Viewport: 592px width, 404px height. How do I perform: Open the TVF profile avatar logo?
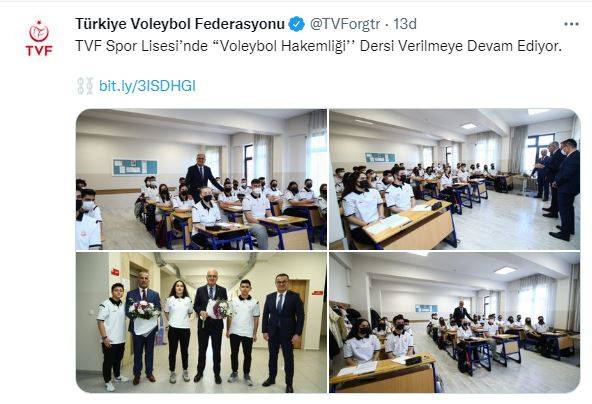click(x=39, y=38)
